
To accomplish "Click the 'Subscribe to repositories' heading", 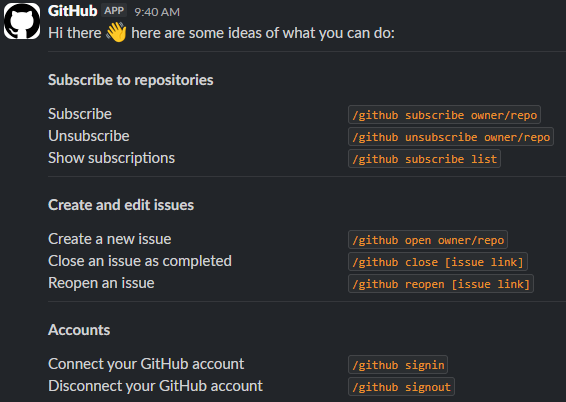I will [x=131, y=80].
